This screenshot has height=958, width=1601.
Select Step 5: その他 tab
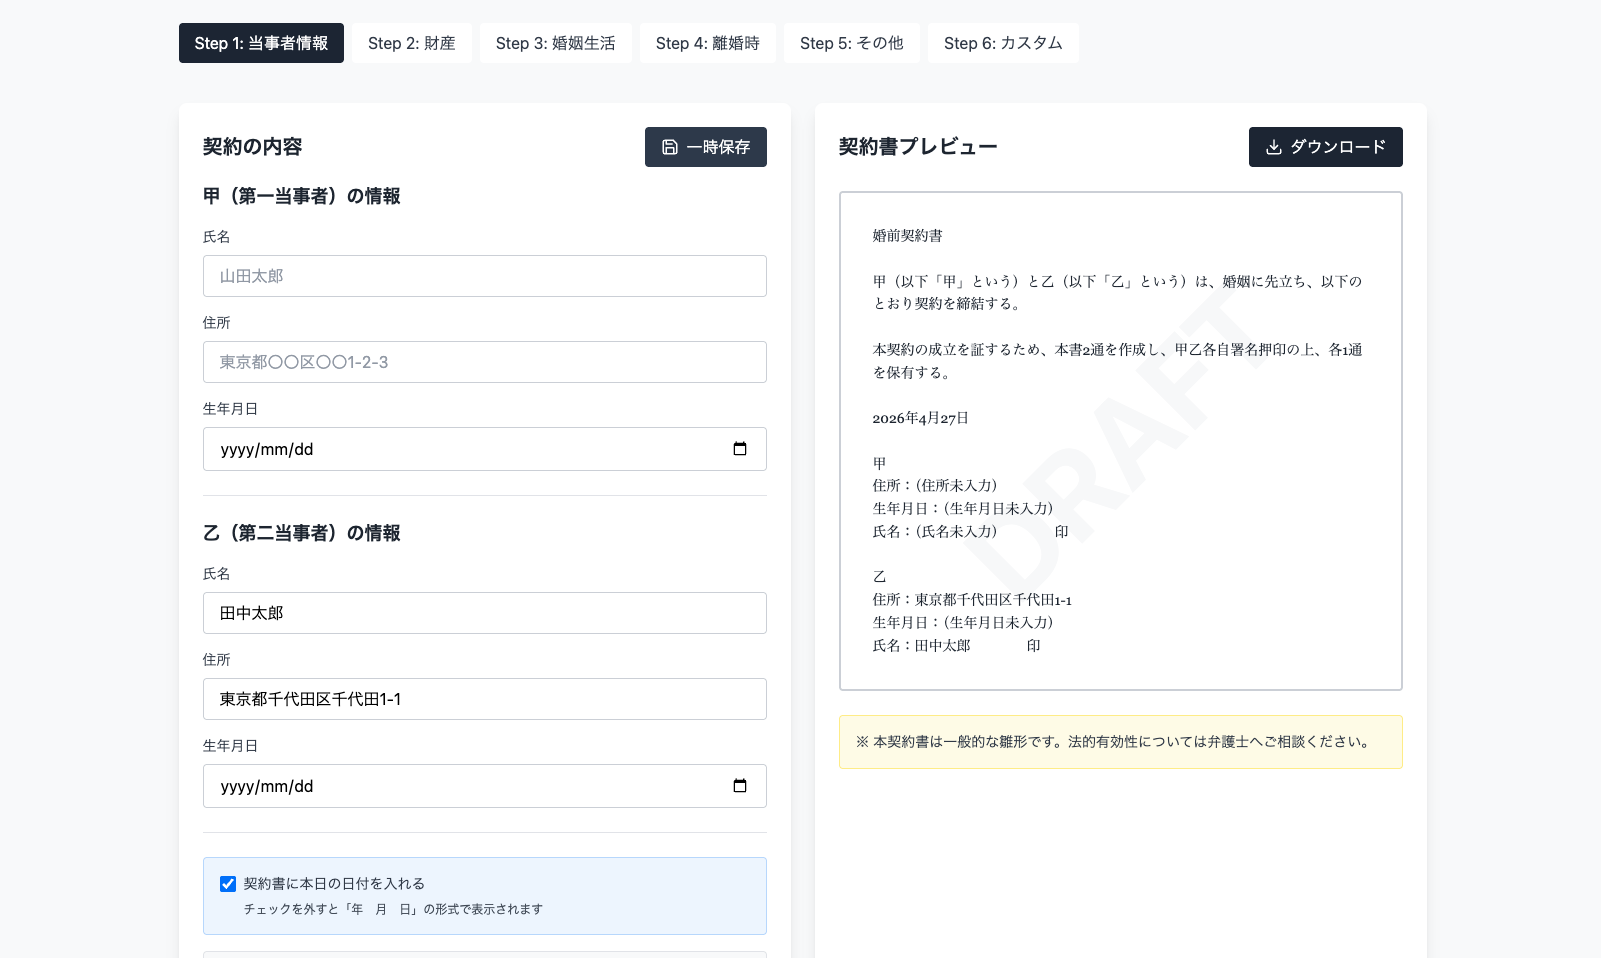point(851,43)
